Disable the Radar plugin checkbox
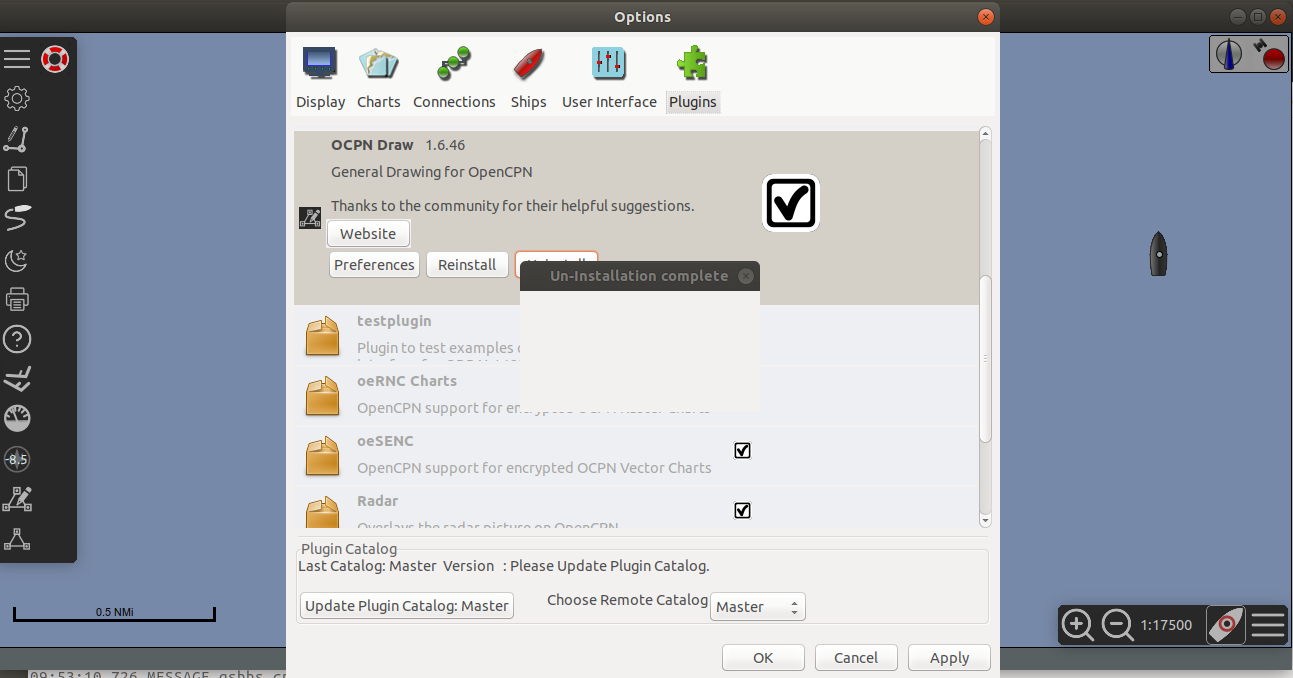The width and height of the screenshot is (1293, 678). click(x=742, y=510)
